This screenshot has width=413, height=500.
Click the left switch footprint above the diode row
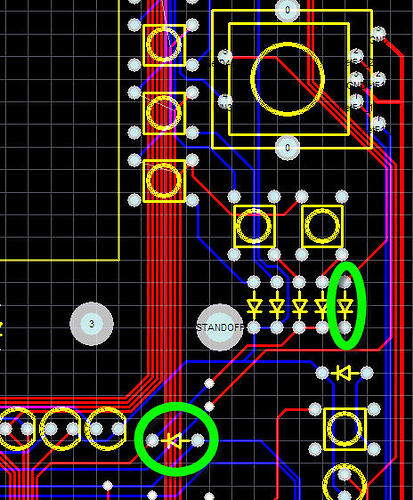click(254, 226)
